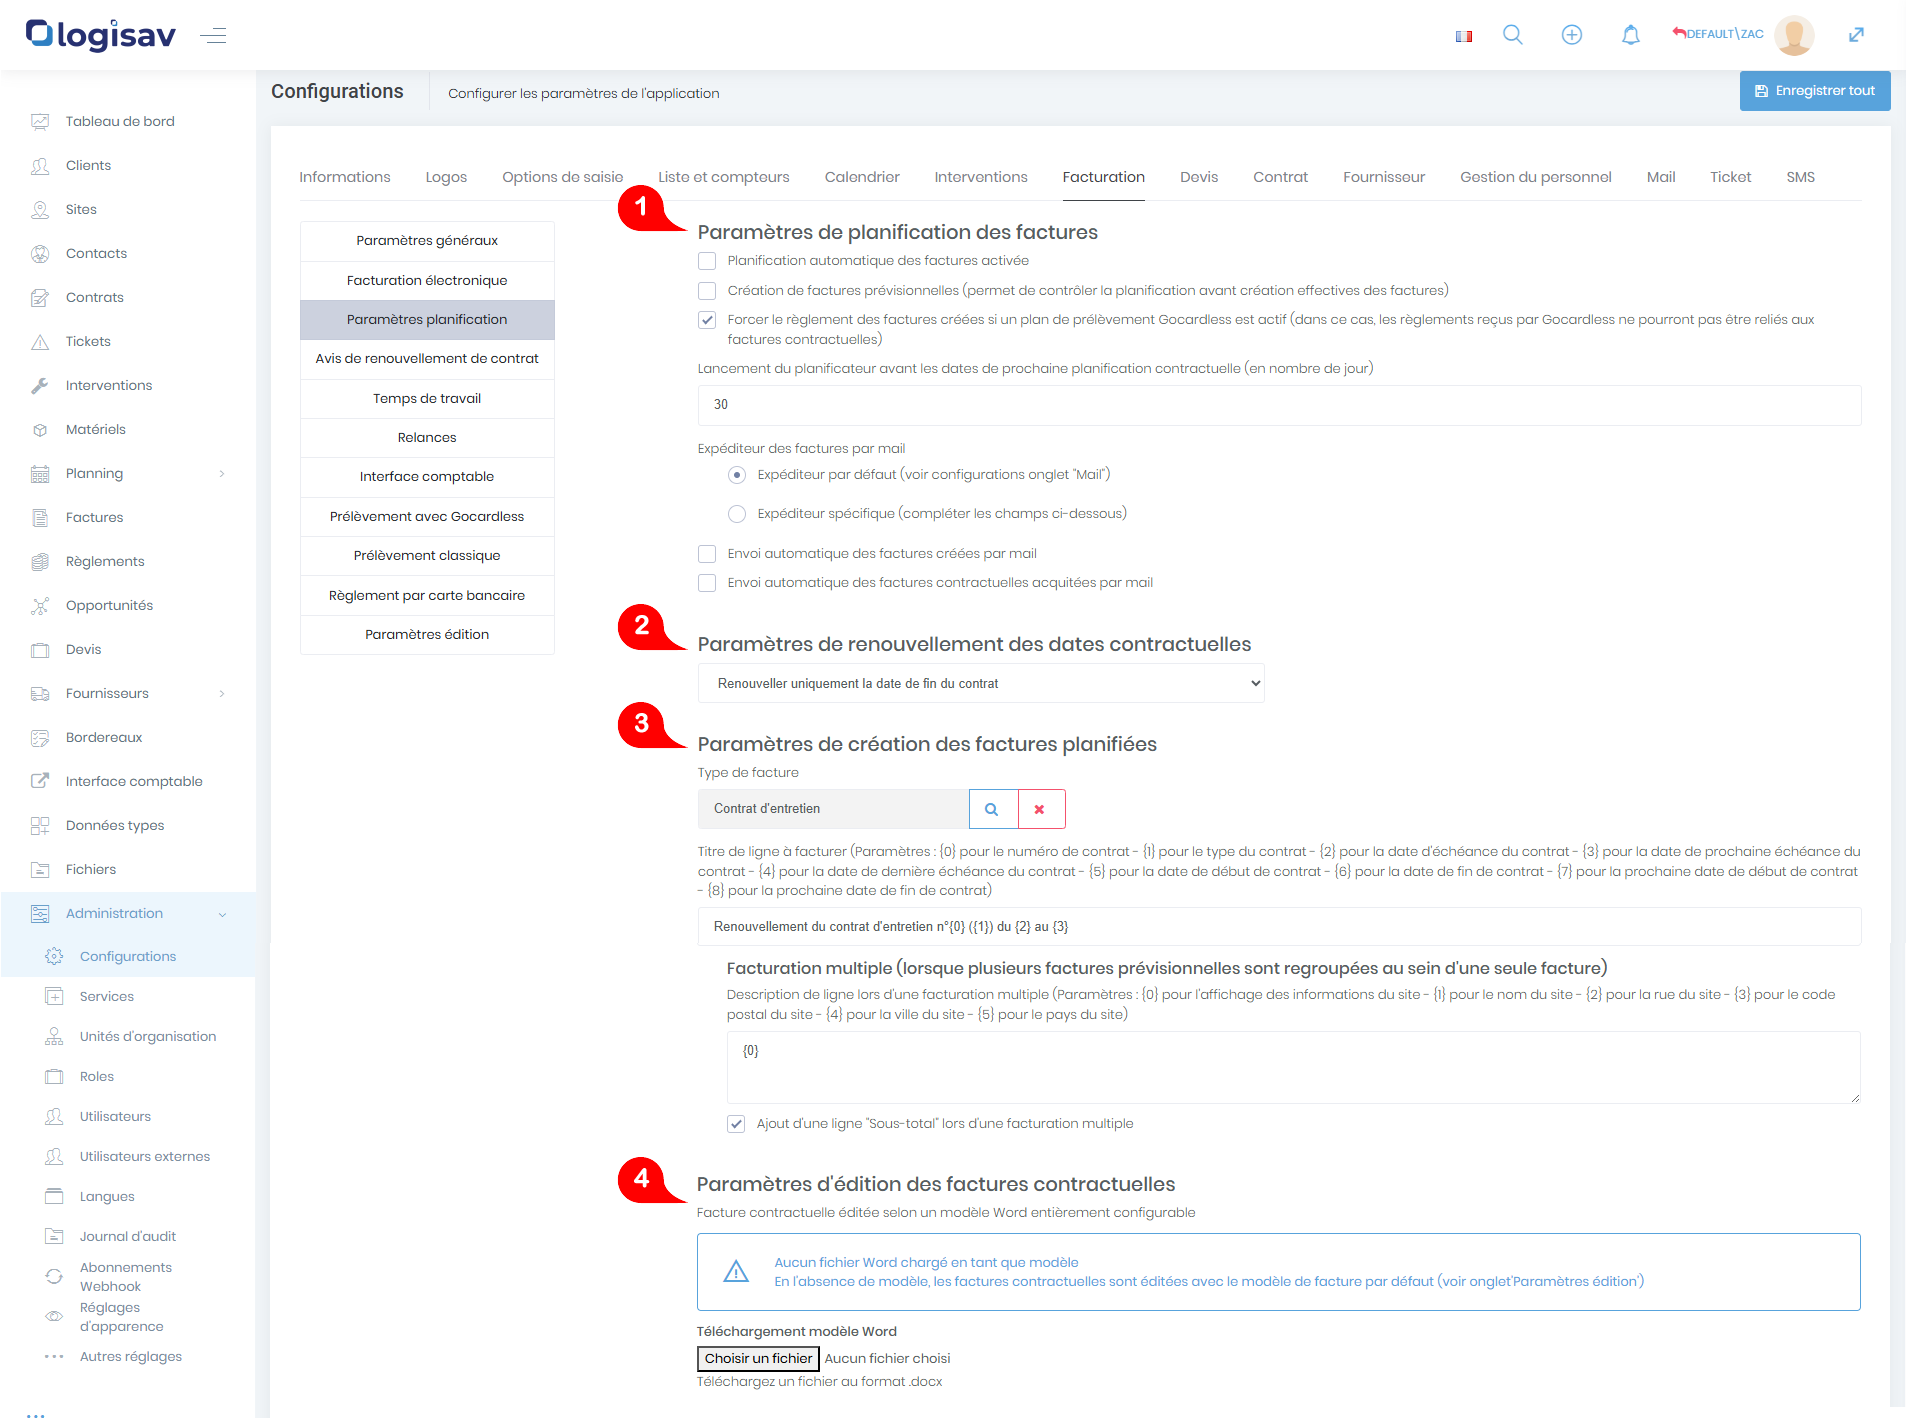
Task: Select 'Expéditeur spécifique' radio button
Action: pos(737,514)
